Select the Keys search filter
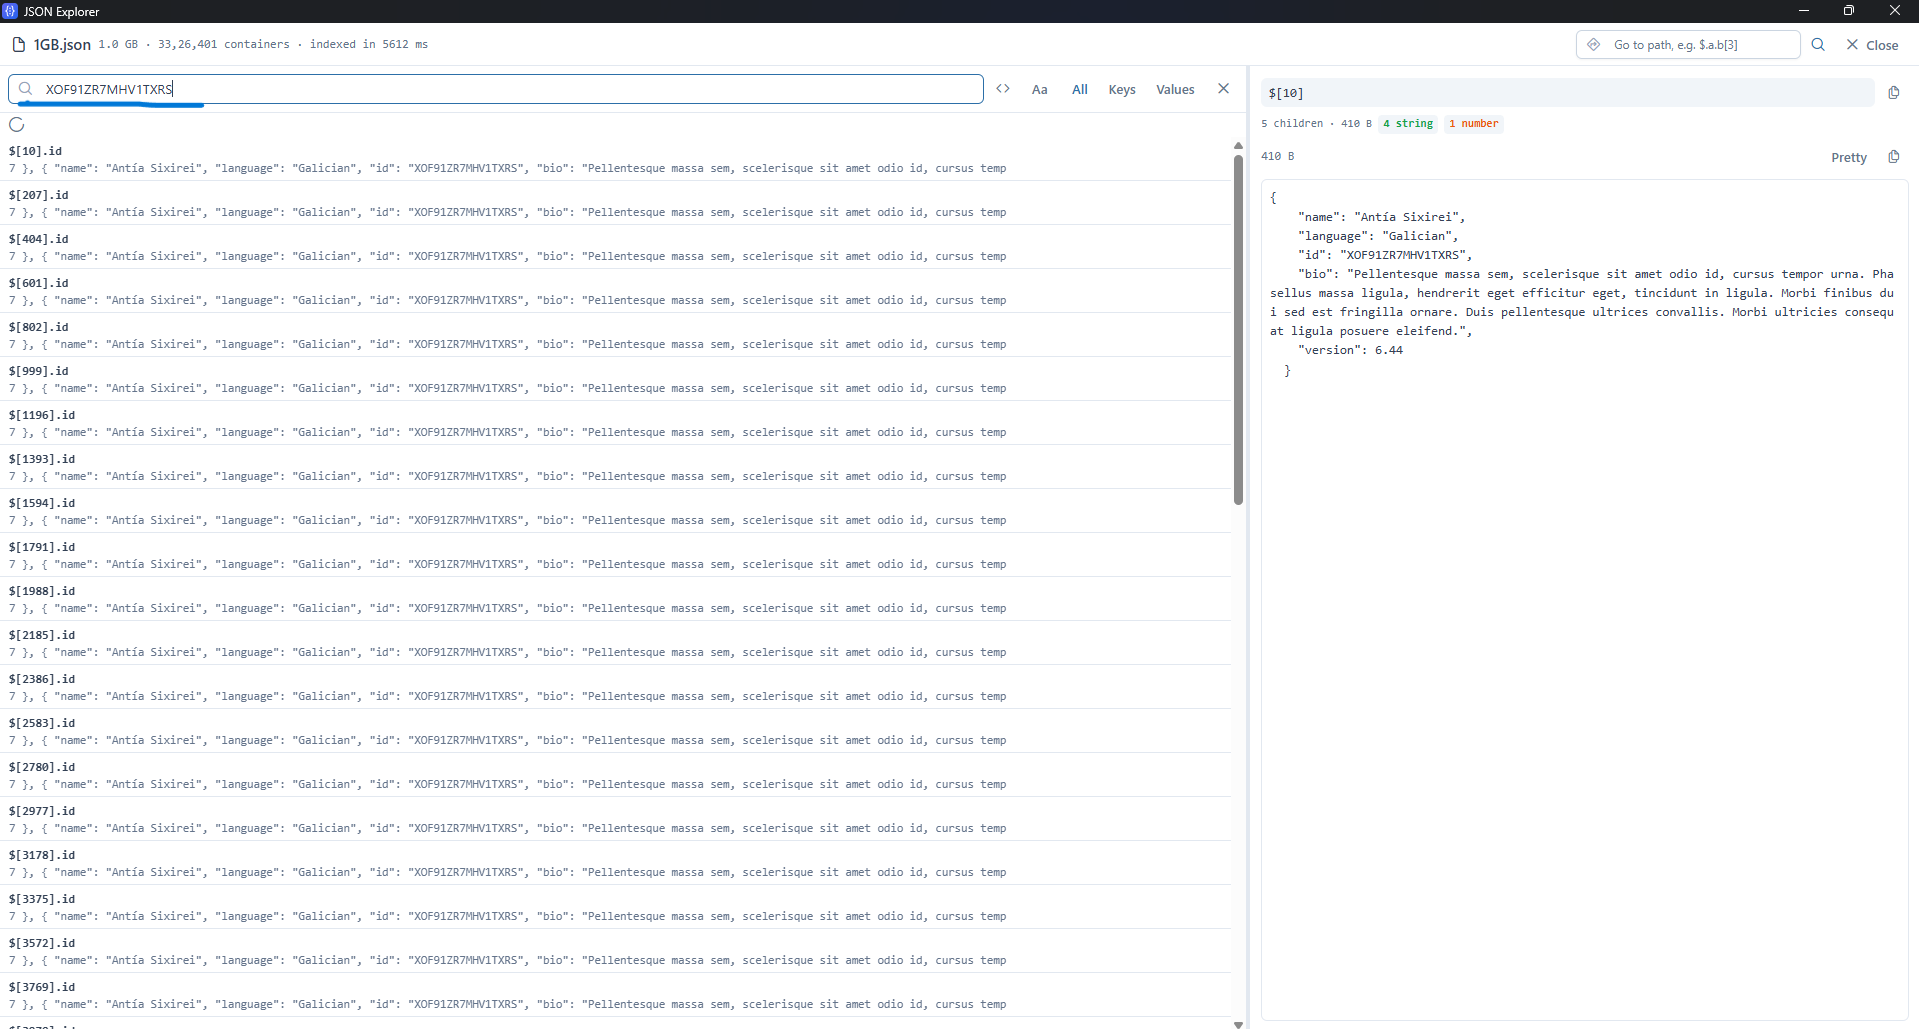The image size is (1919, 1029). (x=1122, y=89)
